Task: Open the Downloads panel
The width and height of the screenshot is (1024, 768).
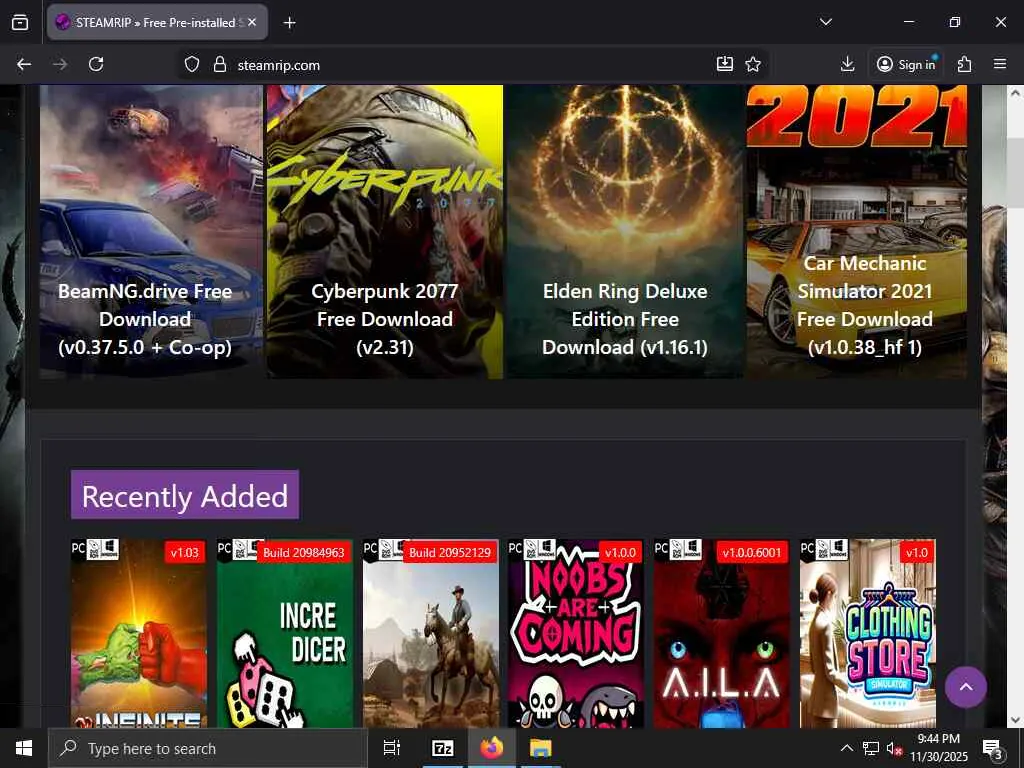Action: [x=847, y=64]
